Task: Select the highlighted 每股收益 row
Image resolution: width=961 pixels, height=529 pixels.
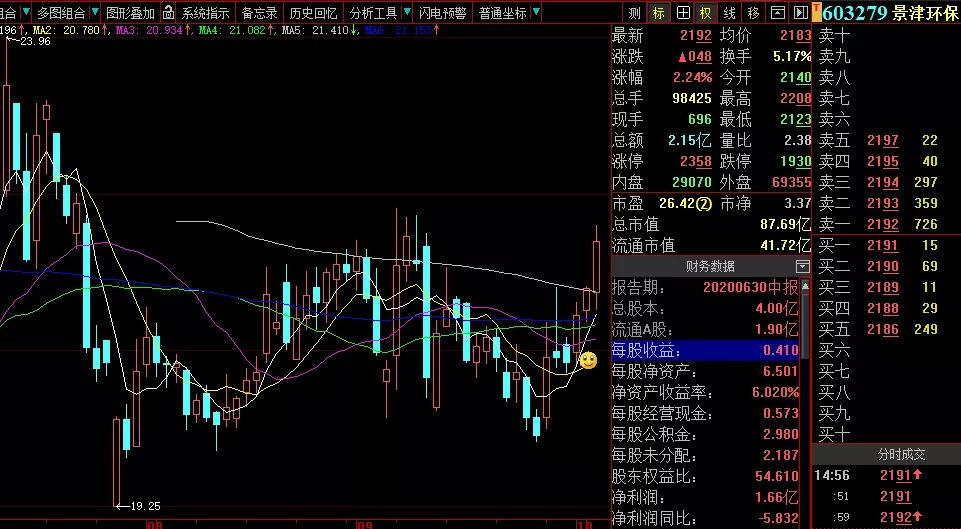Action: (x=705, y=350)
